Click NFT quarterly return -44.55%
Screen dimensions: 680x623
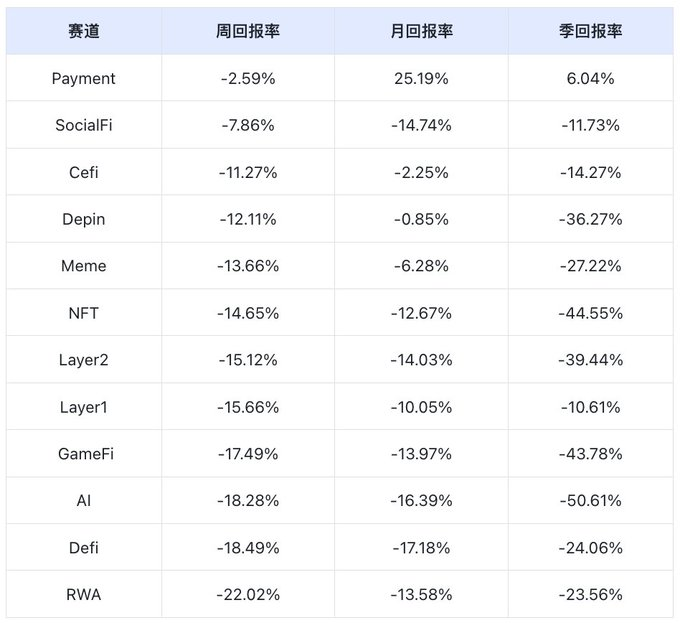591,313
